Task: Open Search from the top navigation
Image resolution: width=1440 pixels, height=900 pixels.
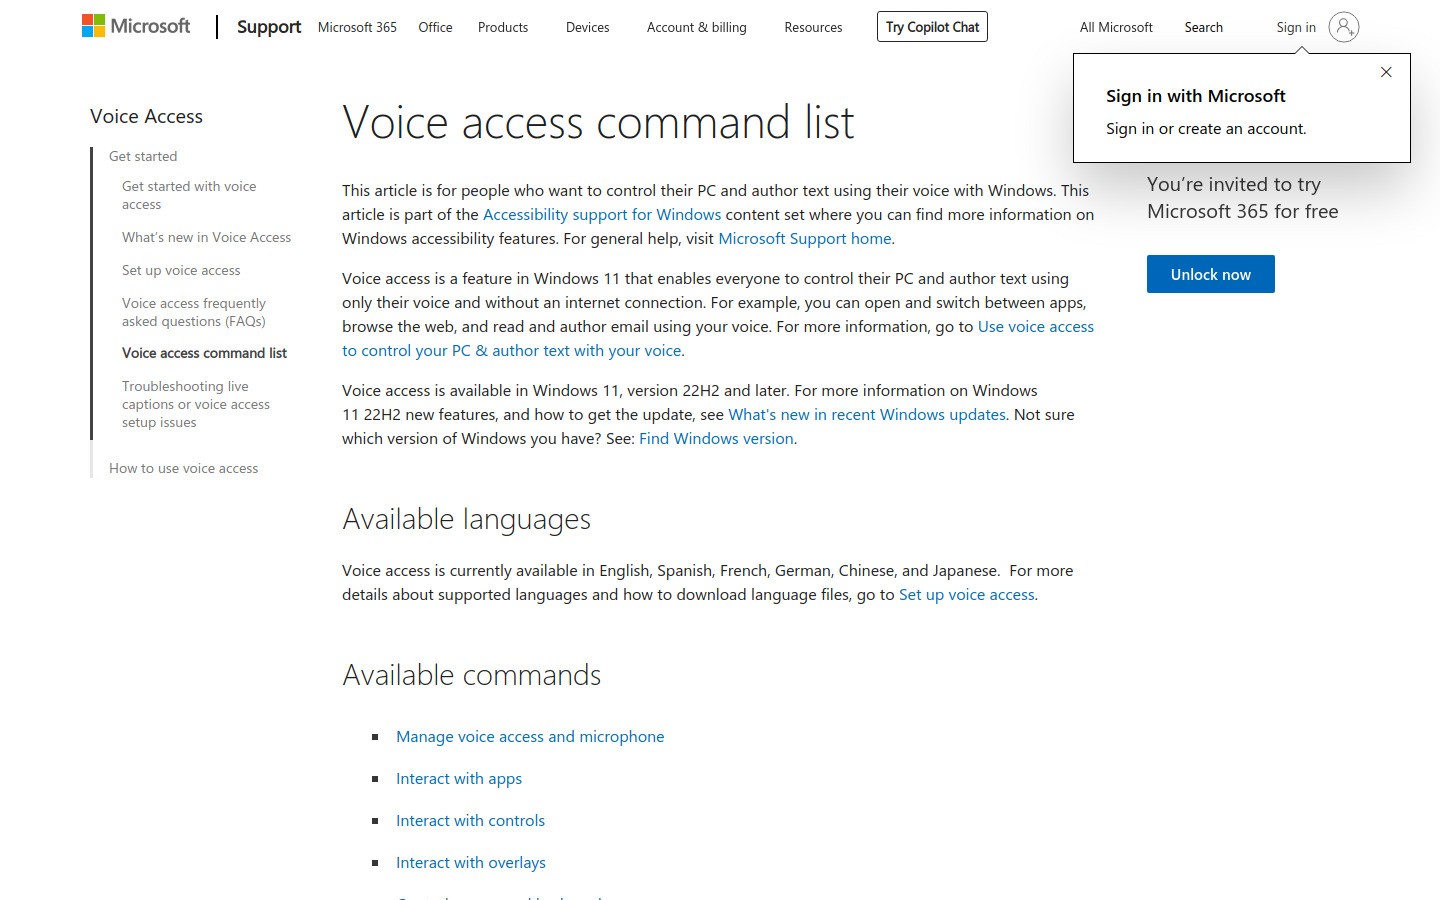Action: tap(1203, 27)
